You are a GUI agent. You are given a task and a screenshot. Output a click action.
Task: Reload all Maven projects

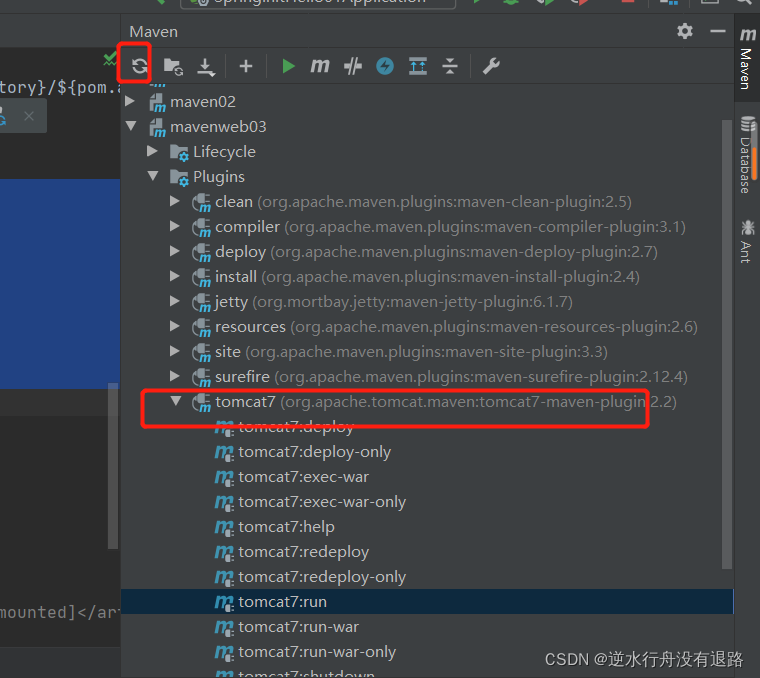pos(140,65)
